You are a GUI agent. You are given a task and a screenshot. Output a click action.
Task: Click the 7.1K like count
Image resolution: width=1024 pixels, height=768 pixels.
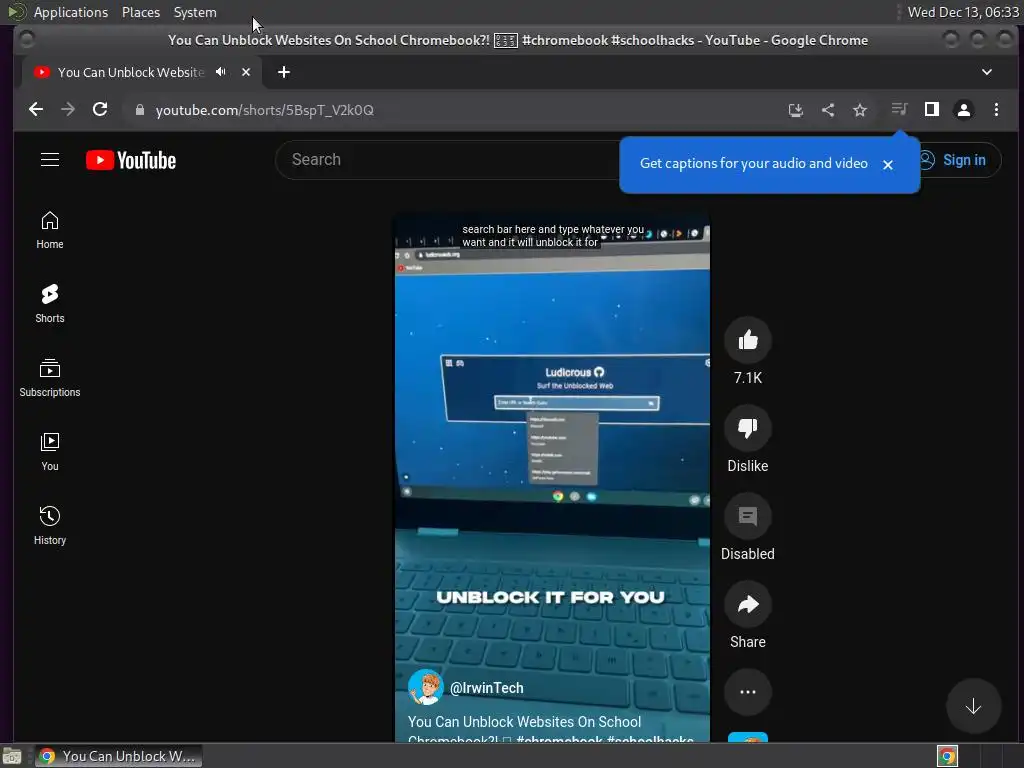(748, 377)
